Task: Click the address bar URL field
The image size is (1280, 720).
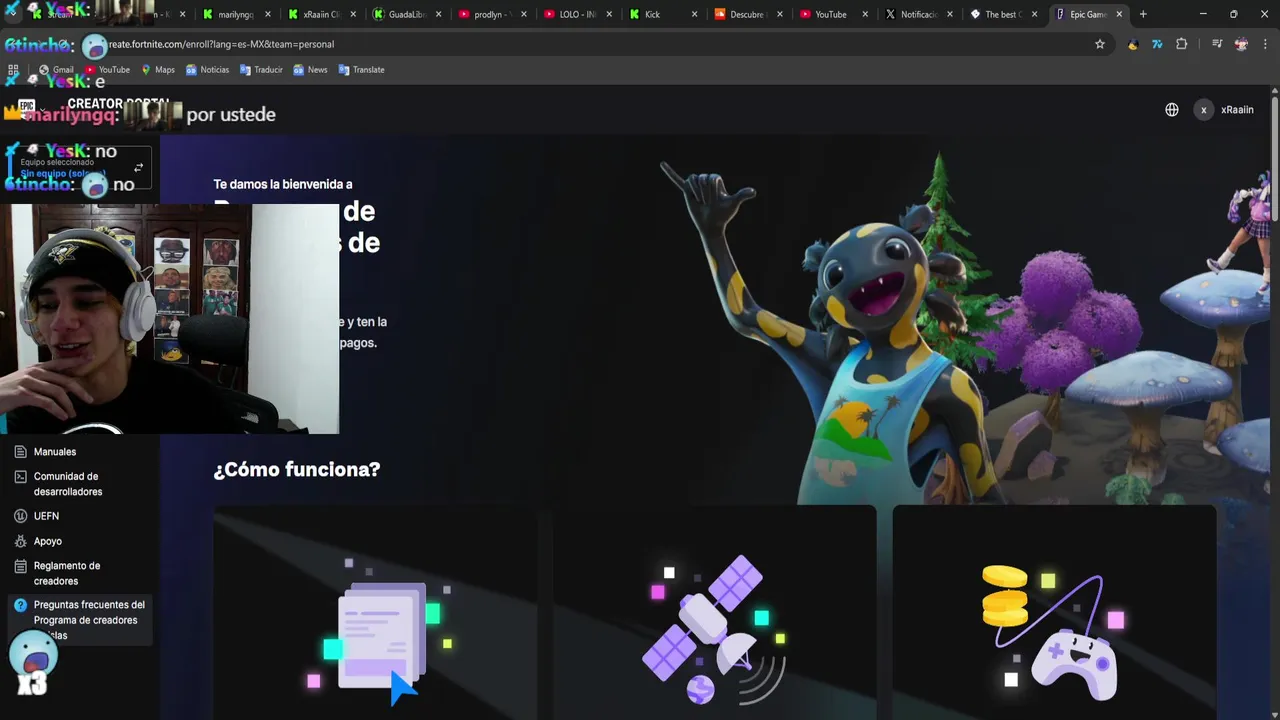Action: 580,44
